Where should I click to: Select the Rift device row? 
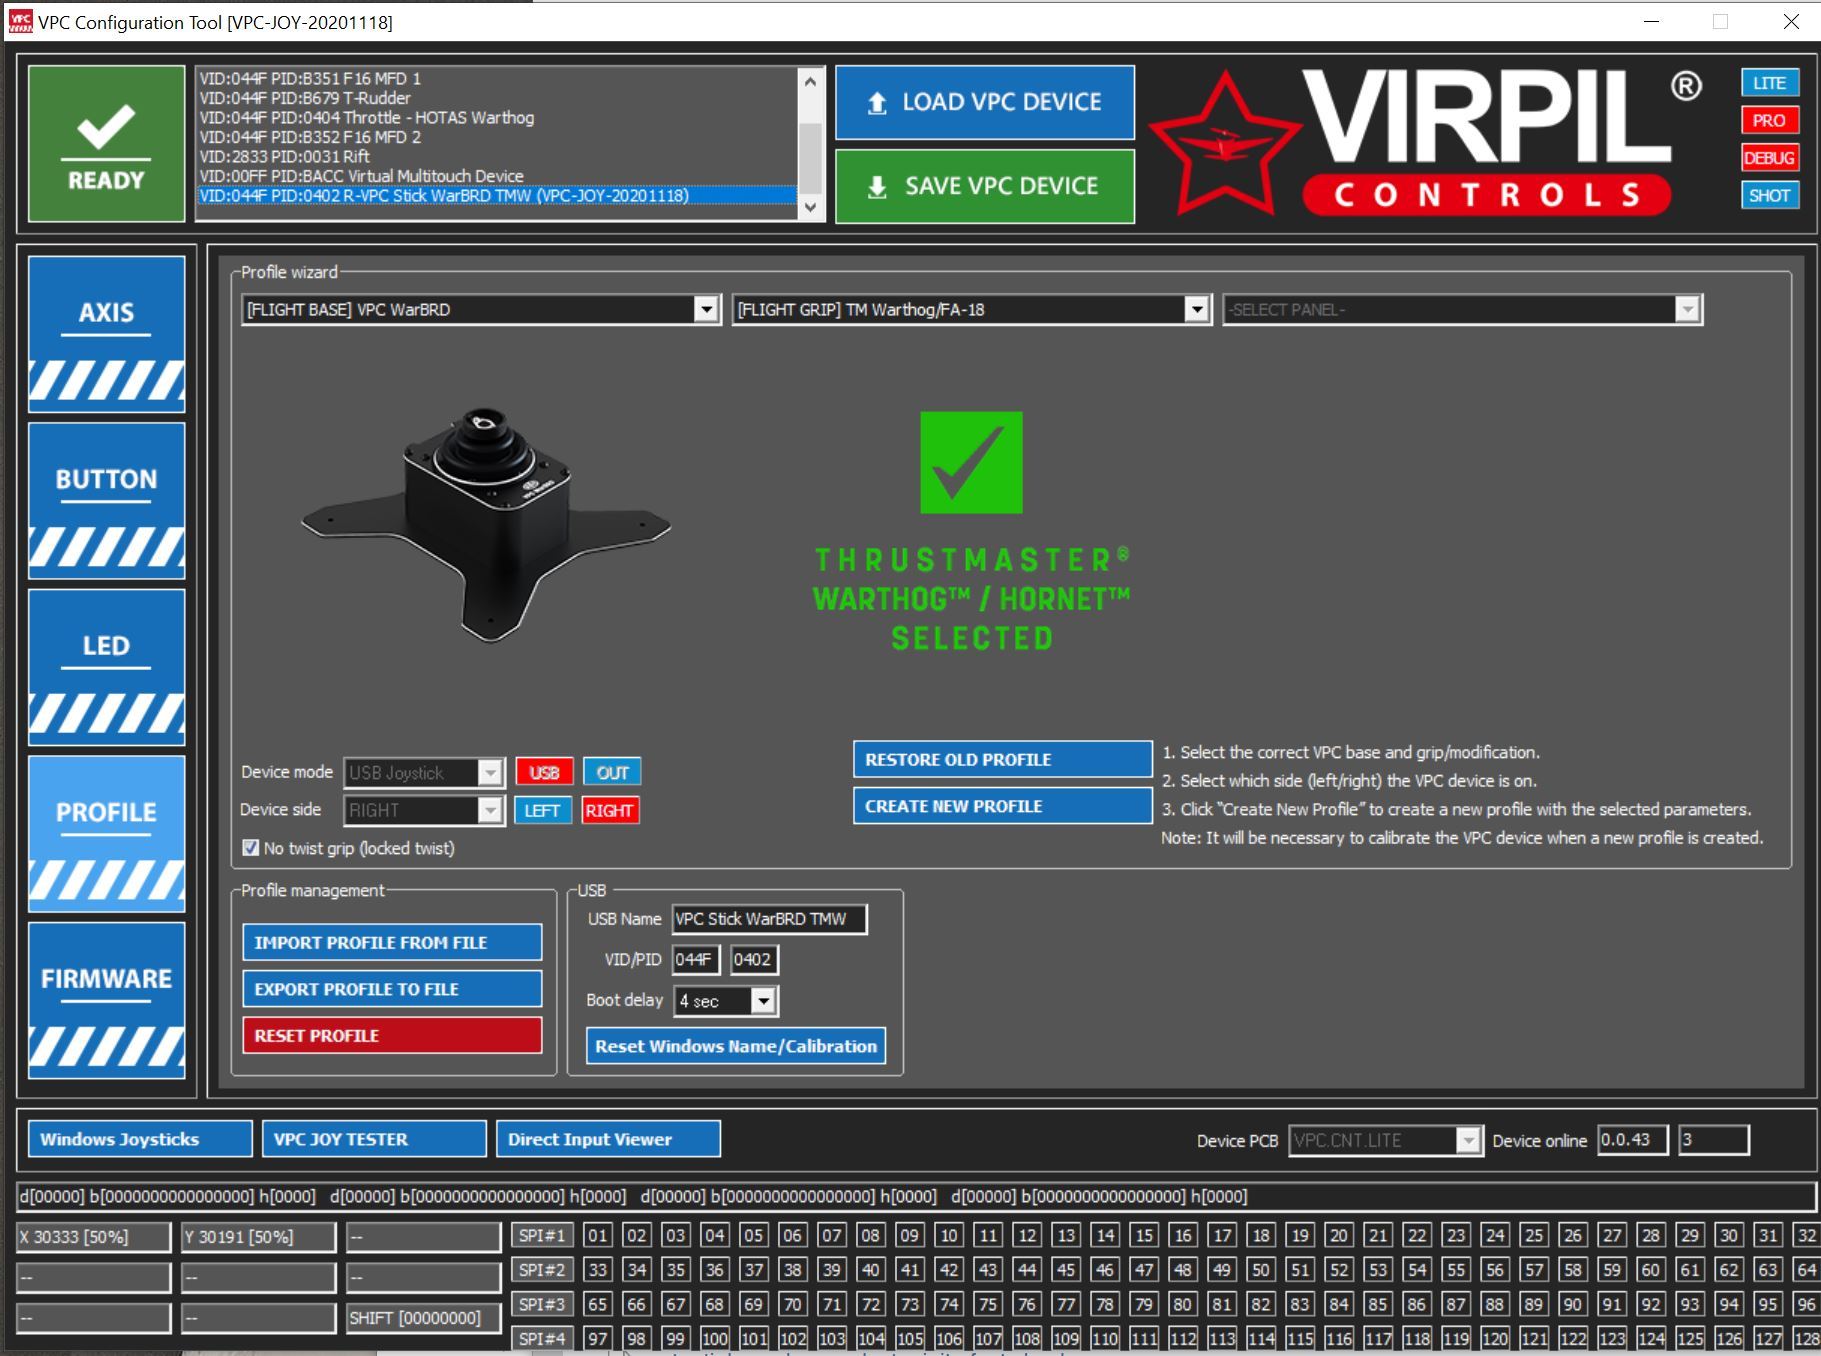click(497, 157)
